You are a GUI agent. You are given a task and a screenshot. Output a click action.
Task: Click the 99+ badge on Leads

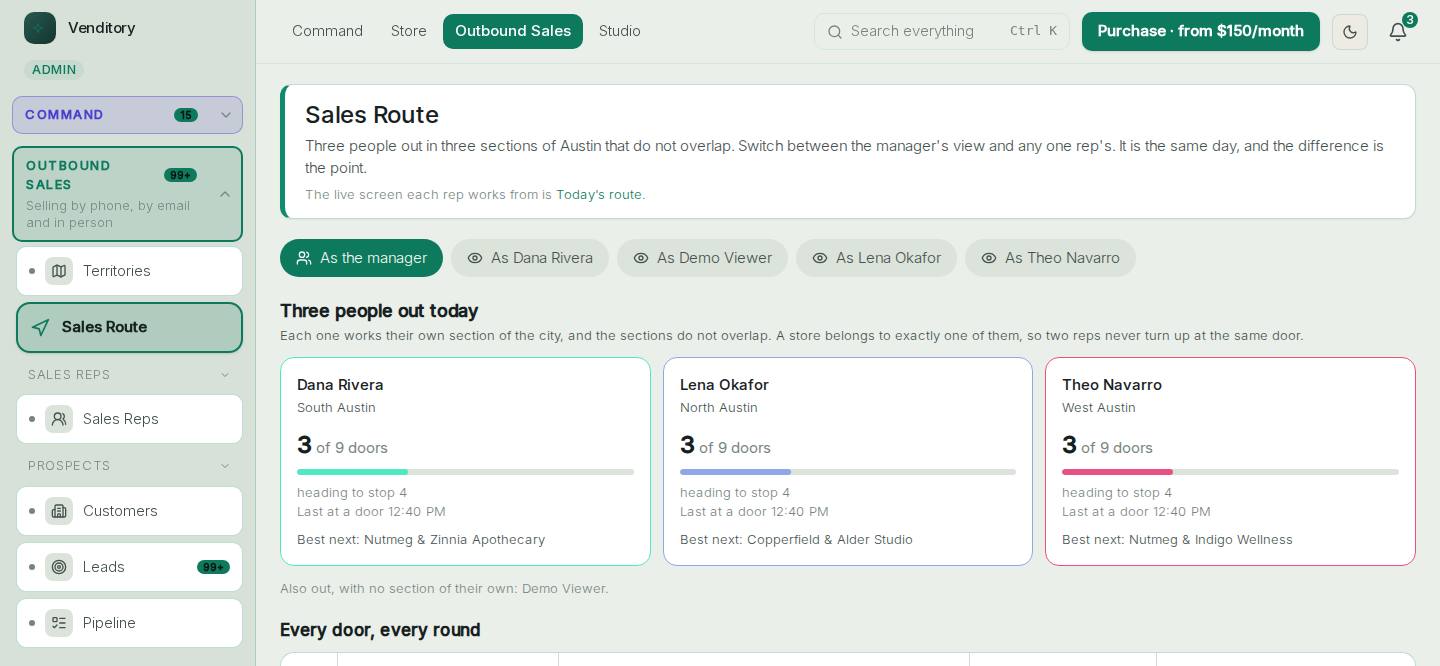(x=213, y=567)
